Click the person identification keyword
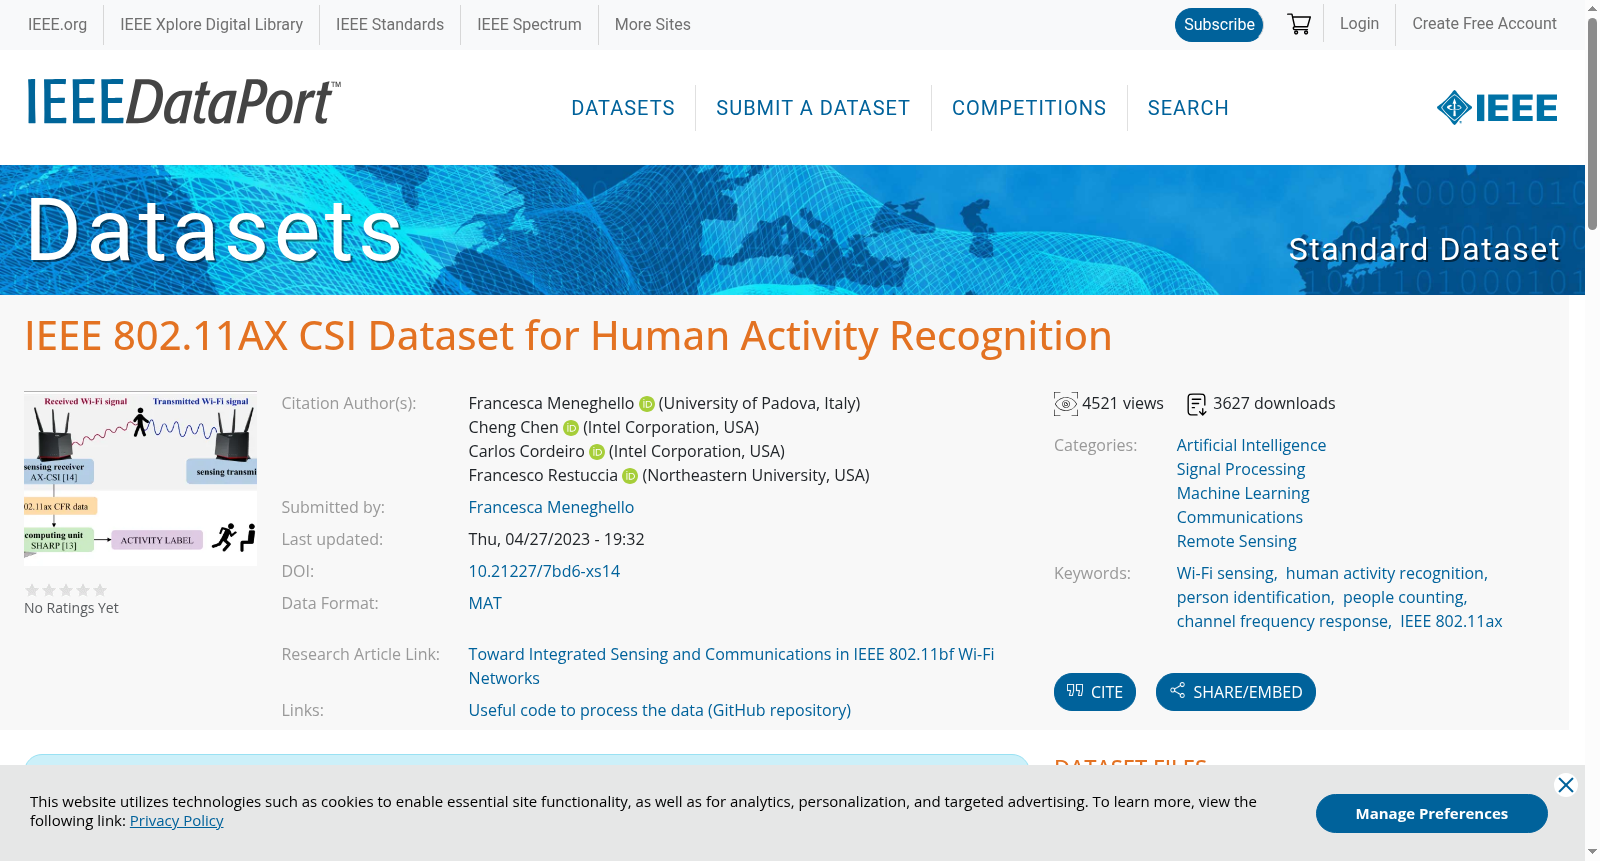Image resolution: width=1600 pixels, height=861 pixels. pos(1254,597)
